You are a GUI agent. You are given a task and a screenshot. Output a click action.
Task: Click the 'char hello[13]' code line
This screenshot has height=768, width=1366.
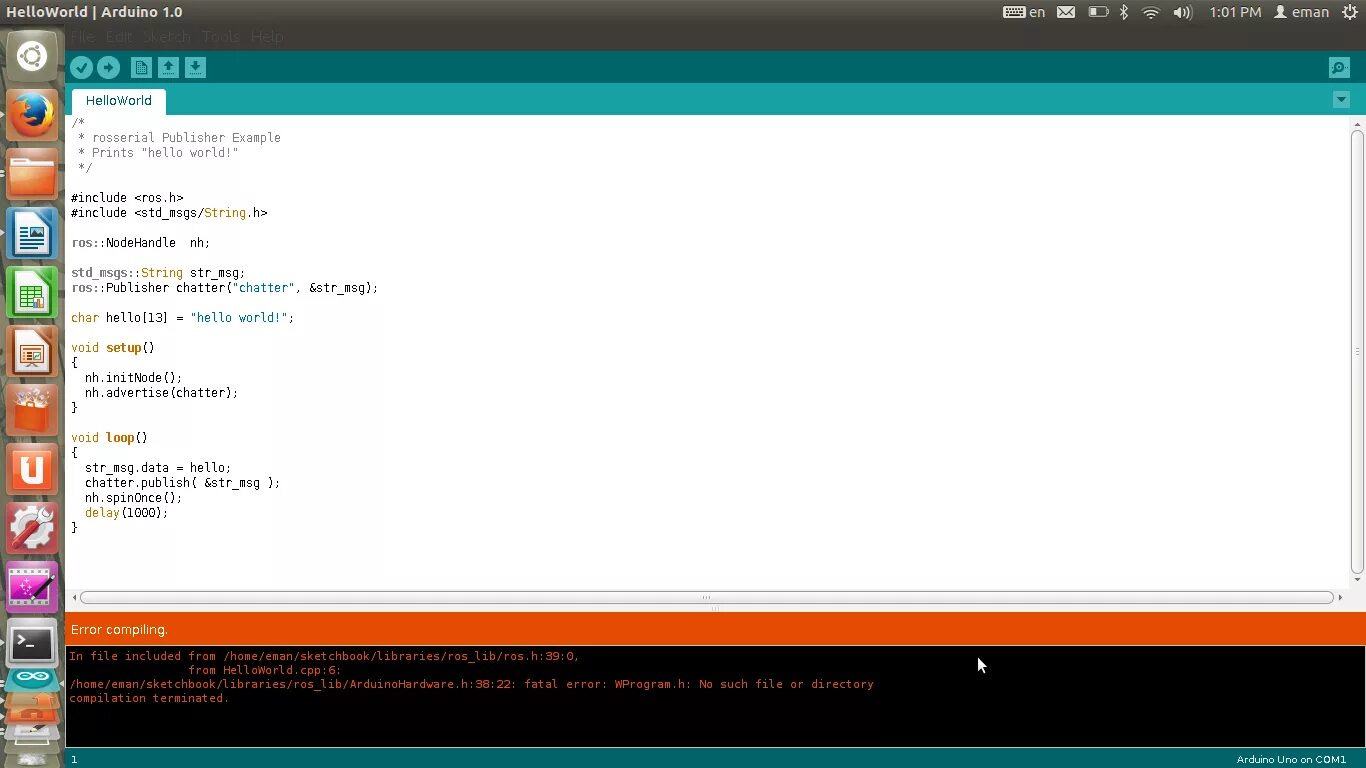(183, 318)
